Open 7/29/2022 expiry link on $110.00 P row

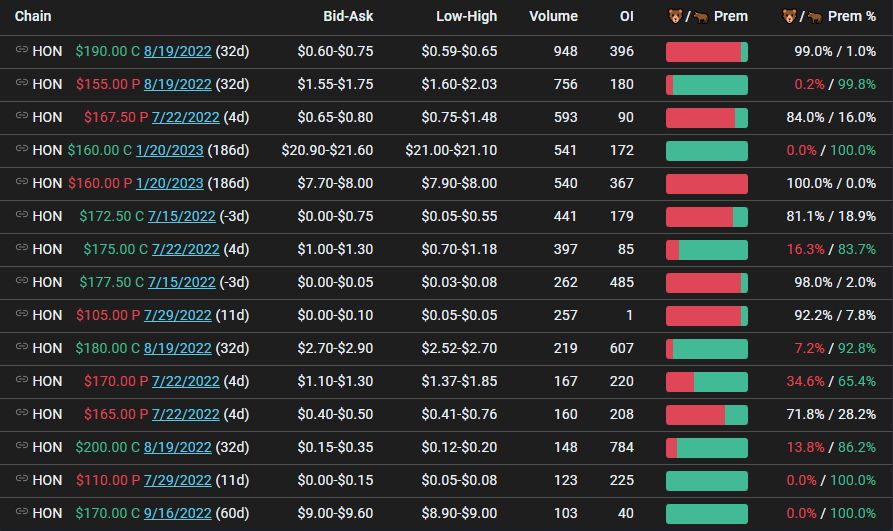178,481
